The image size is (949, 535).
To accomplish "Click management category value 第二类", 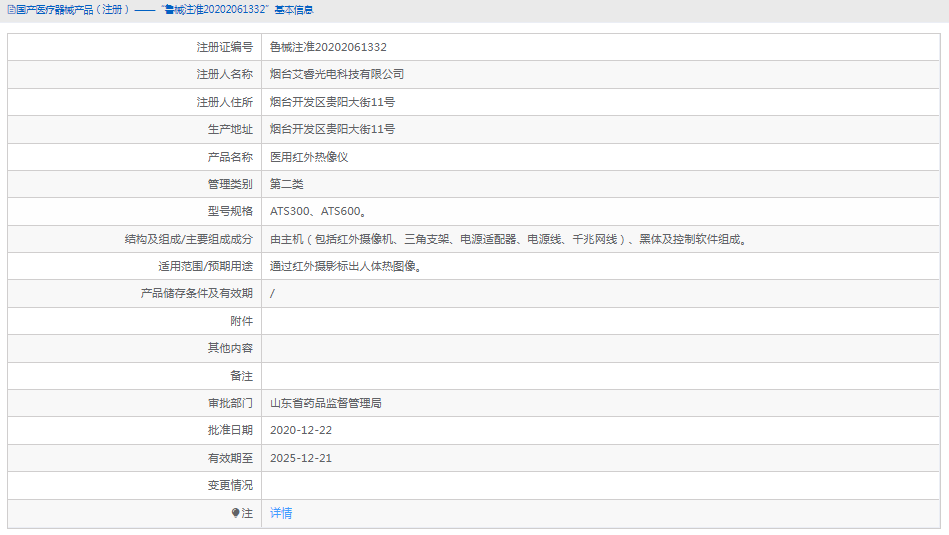I will 287,185.
